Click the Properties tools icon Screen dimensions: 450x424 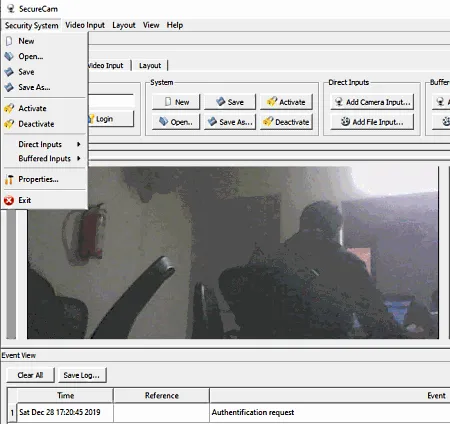pyautogui.click(x=9, y=179)
